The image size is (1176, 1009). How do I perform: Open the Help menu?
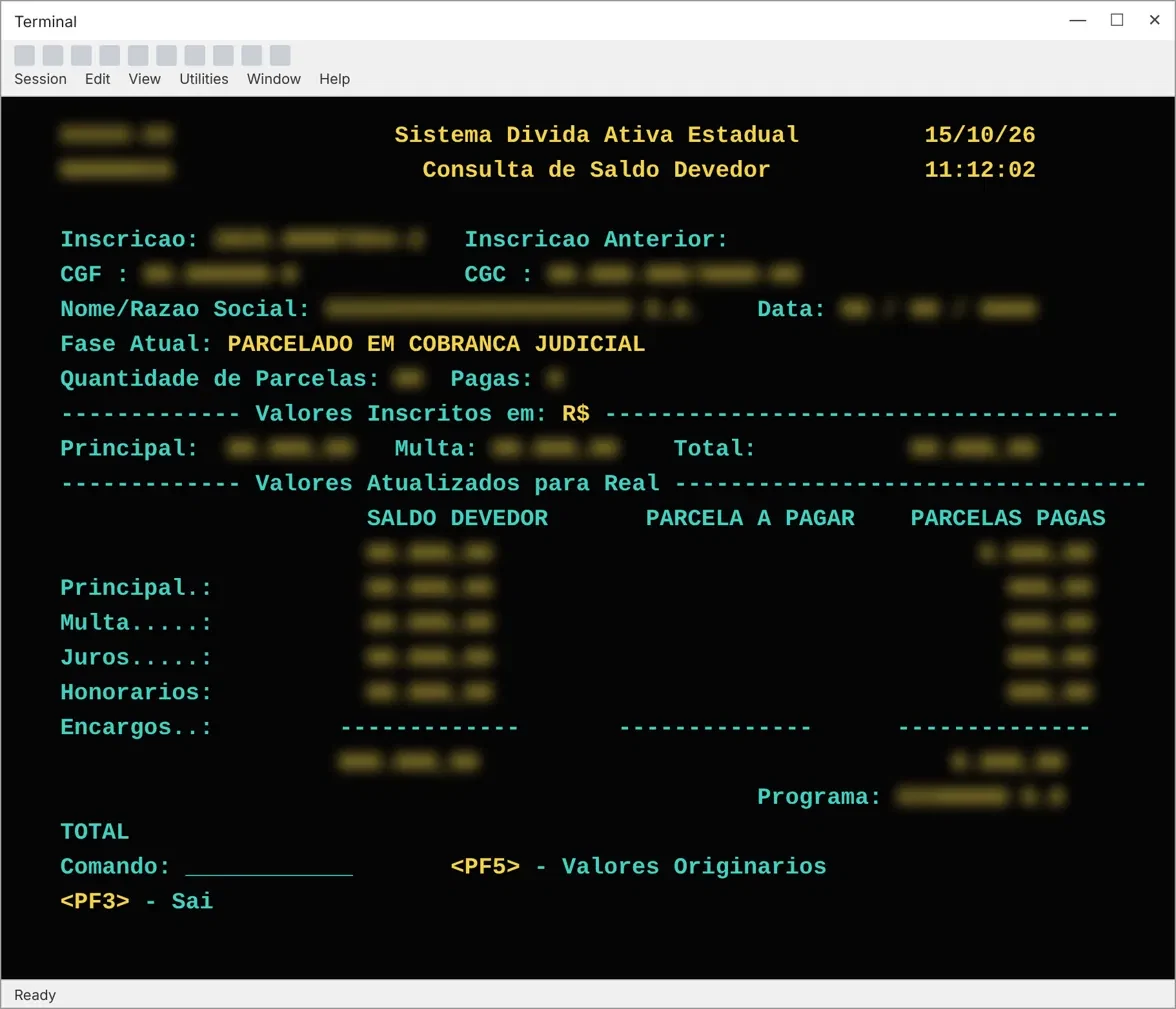334,79
